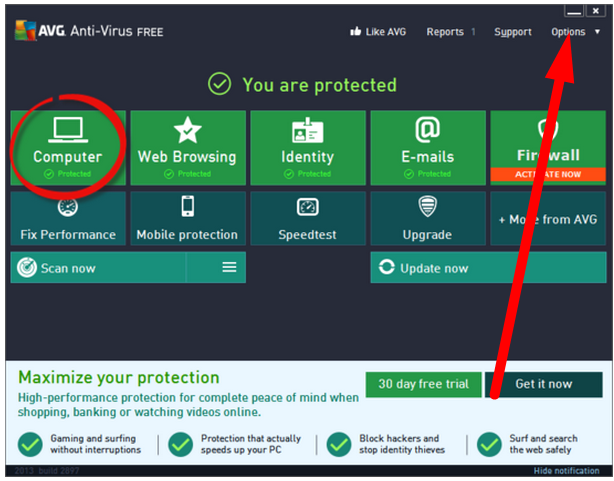
Task: Click Scan now button label
Action: pos(68,268)
